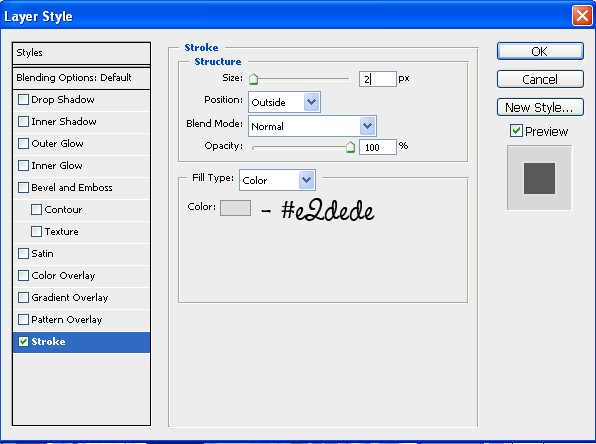Expand the Blend Mode dropdown
Image resolution: width=596 pixels, height=444 pixels.
coord(312,126)
